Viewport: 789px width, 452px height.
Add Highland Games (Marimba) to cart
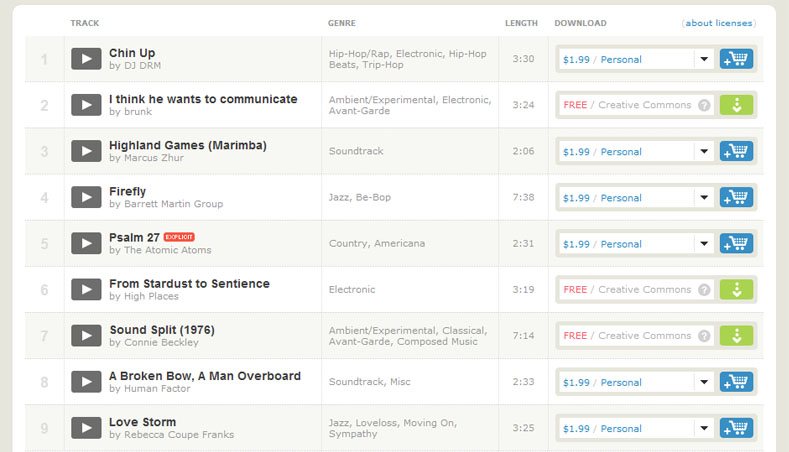[736, 151]
